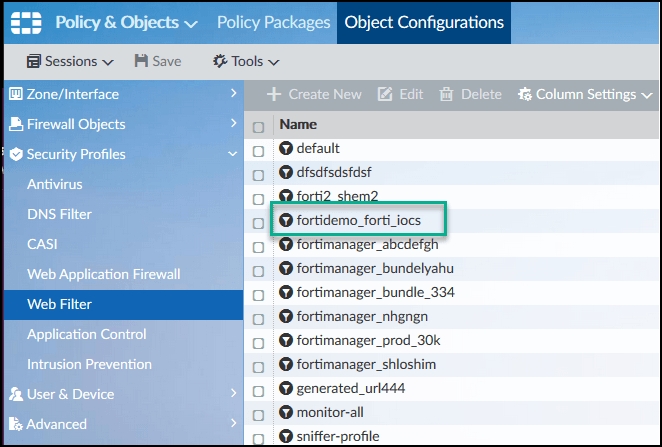Open the Application Control profile list
Screen dimensions: 662x447
[87, 334]
